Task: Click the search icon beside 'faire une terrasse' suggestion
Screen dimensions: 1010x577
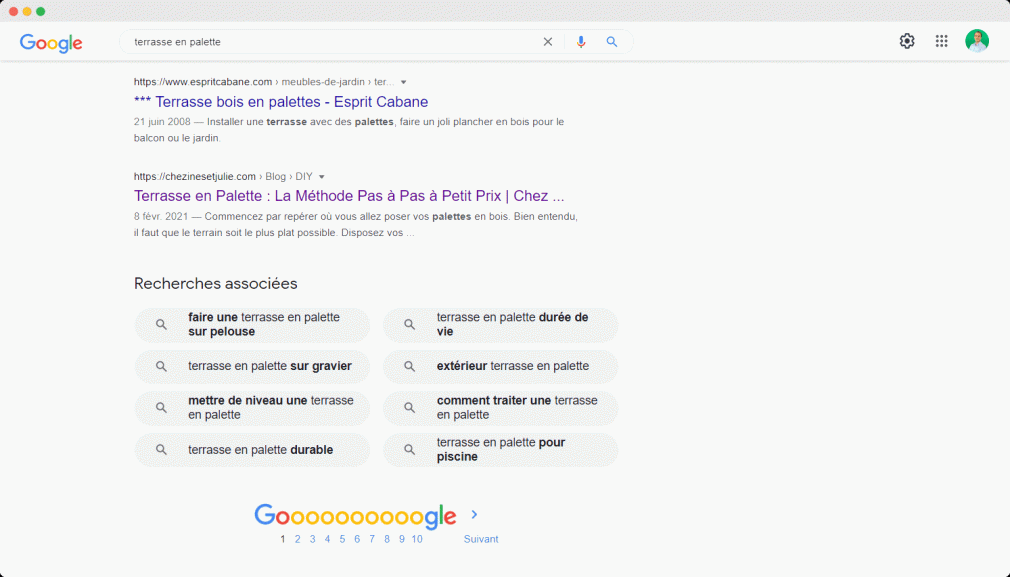Action: (x=162, y=325)
